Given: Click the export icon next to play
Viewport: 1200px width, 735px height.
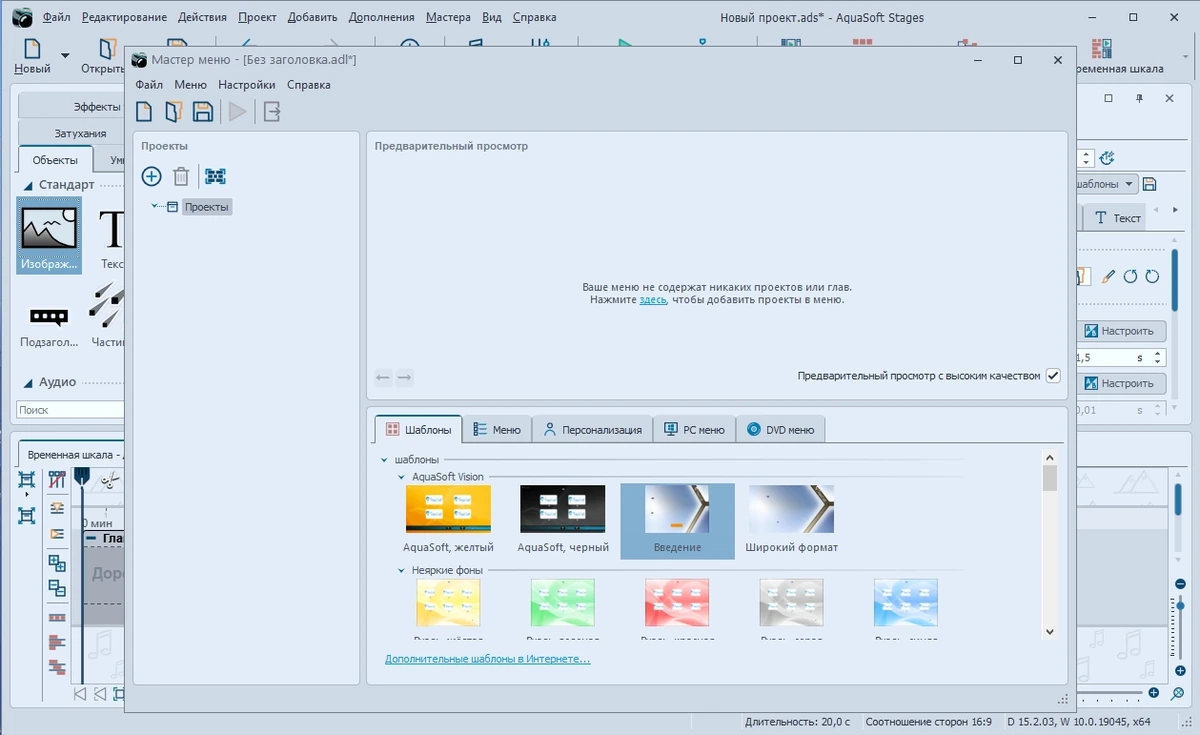Looking at the screenshot, I should pyautogui.click(x=272, y=111).
